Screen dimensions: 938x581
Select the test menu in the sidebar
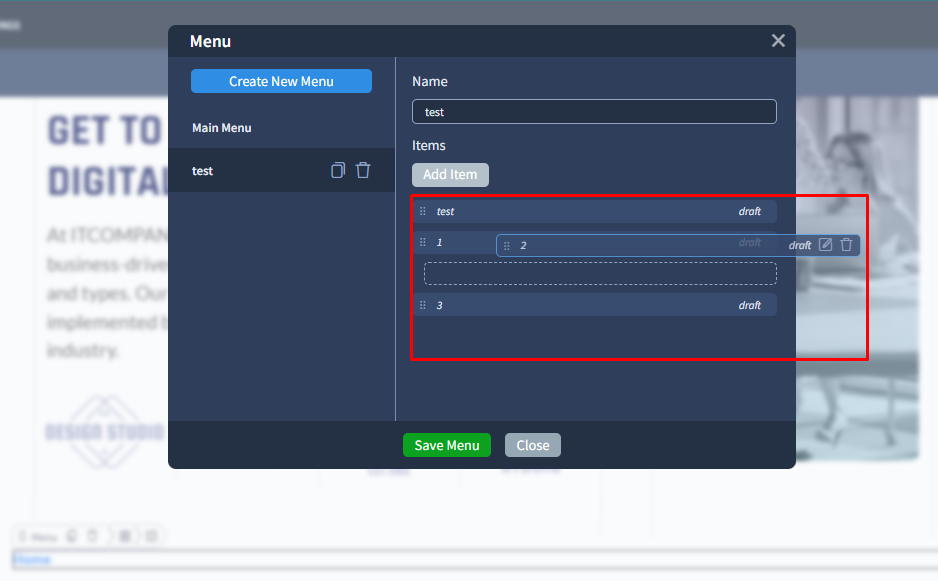281,171
